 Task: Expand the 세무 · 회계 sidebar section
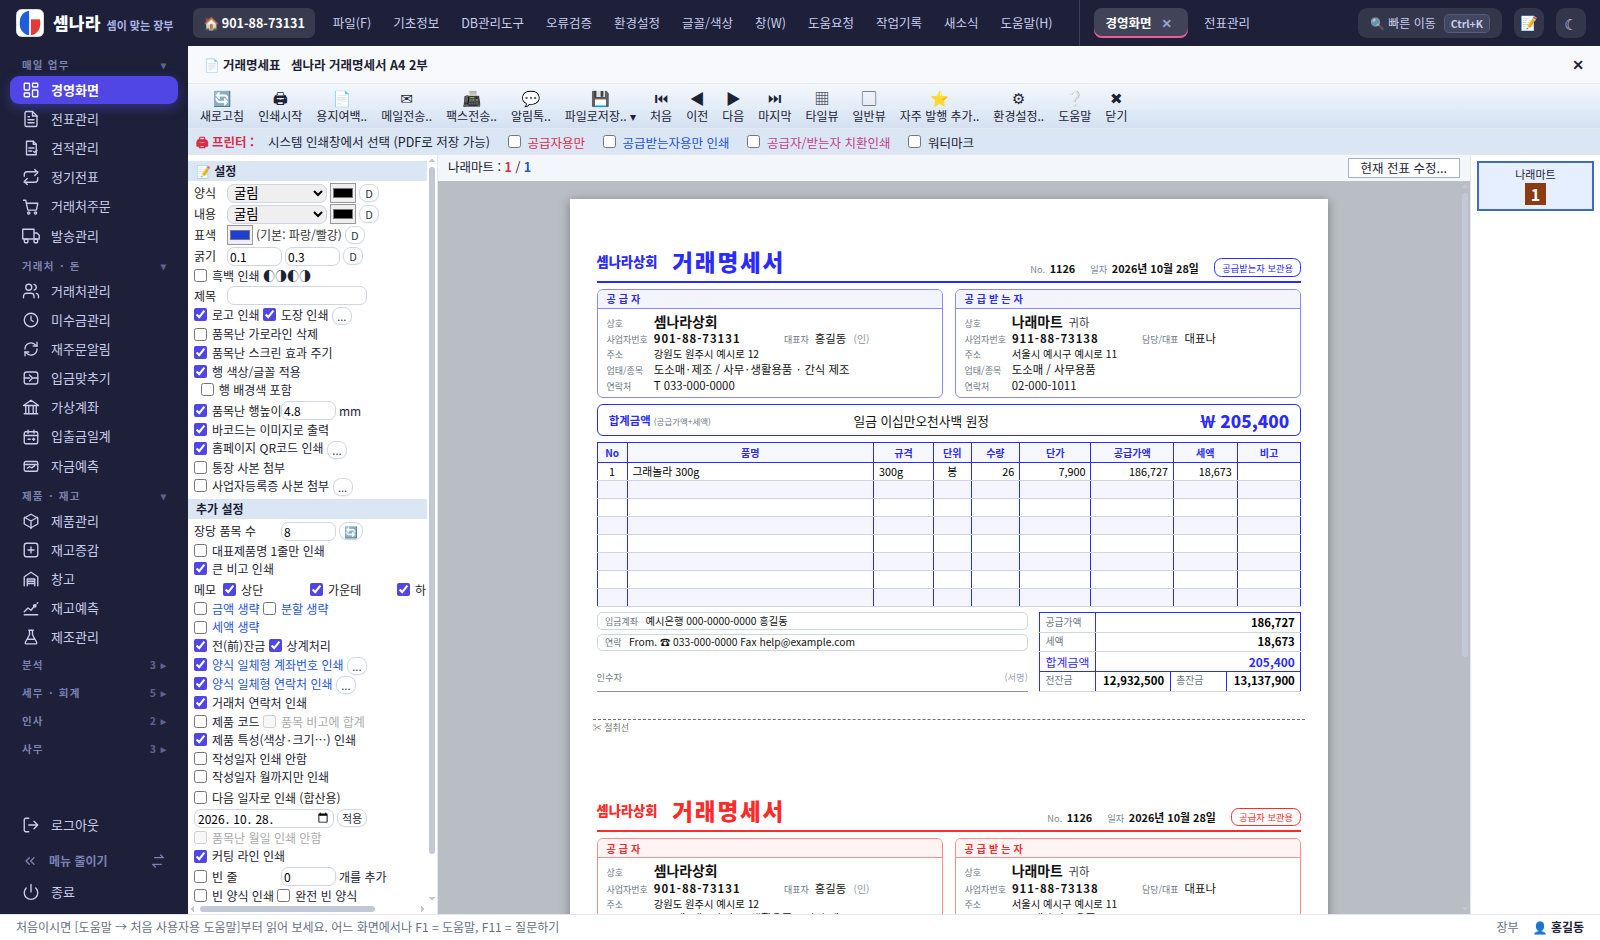click(94, 693)
